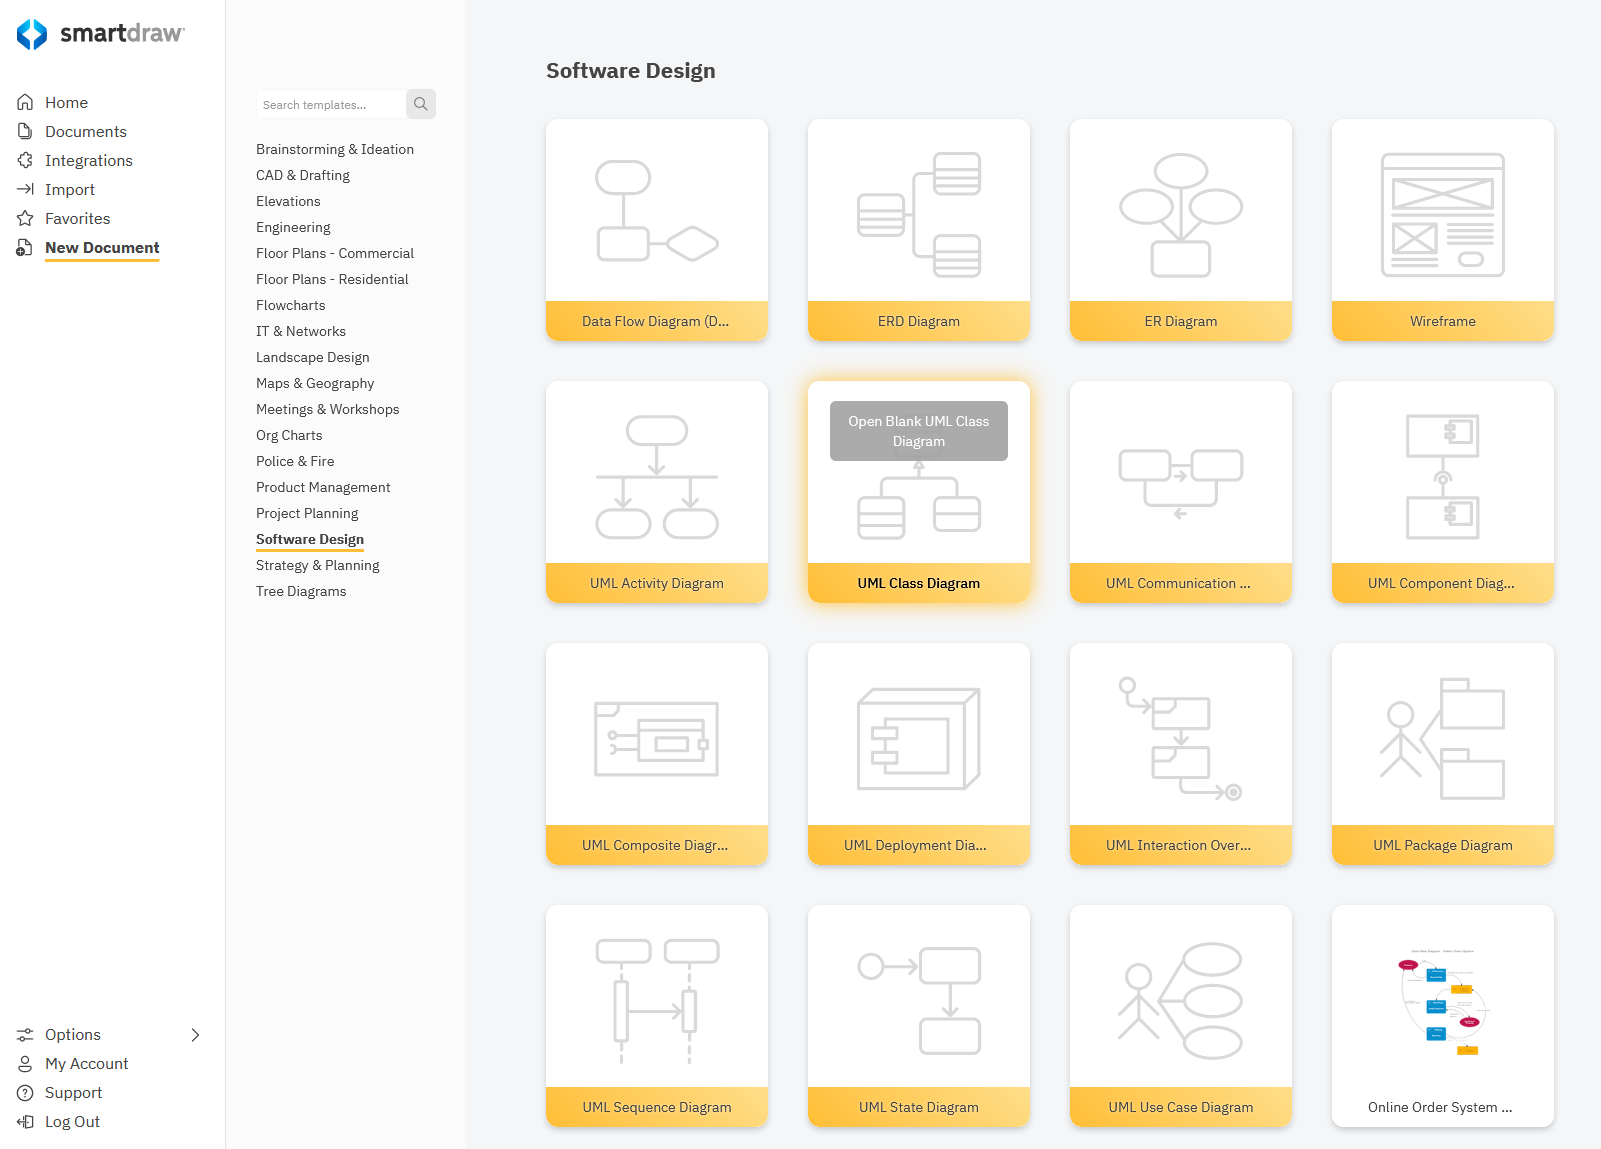Open Support from the sidebar
Viewport: 1601px width, 1149px height.
coord(25,1092)
